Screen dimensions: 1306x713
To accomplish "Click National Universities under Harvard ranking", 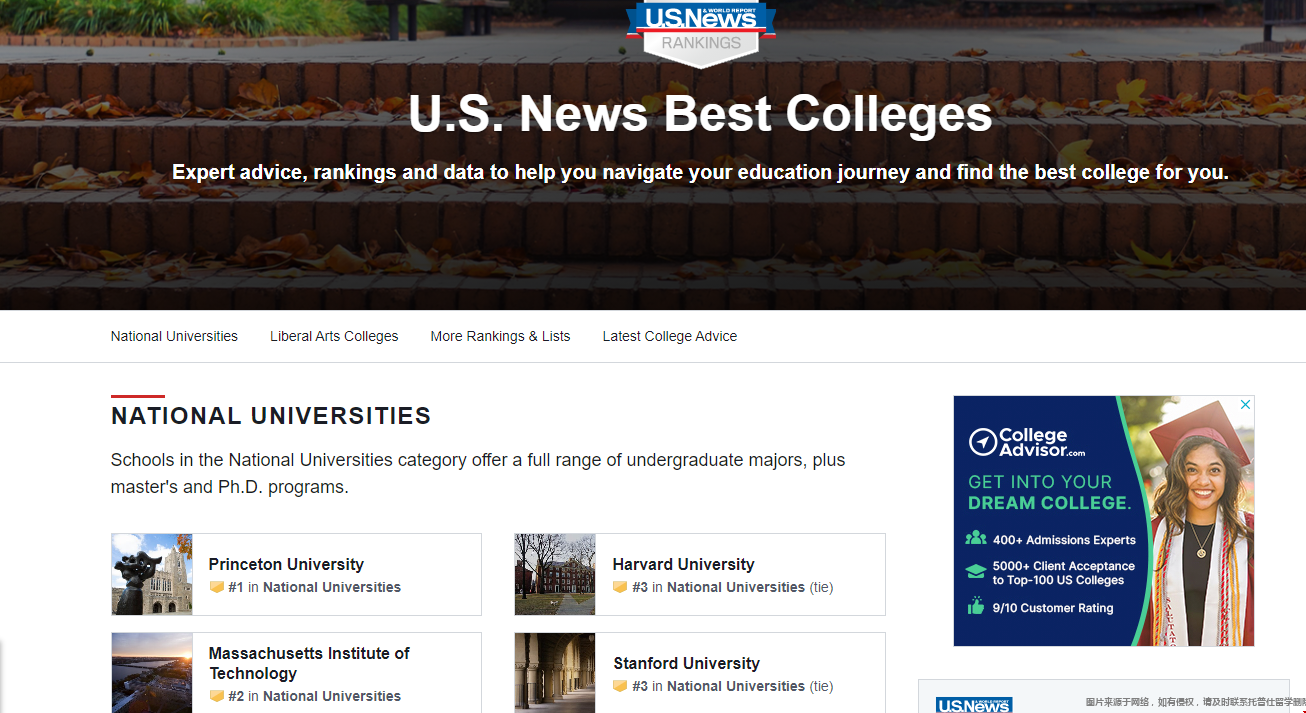I will [x=736, y=587].
